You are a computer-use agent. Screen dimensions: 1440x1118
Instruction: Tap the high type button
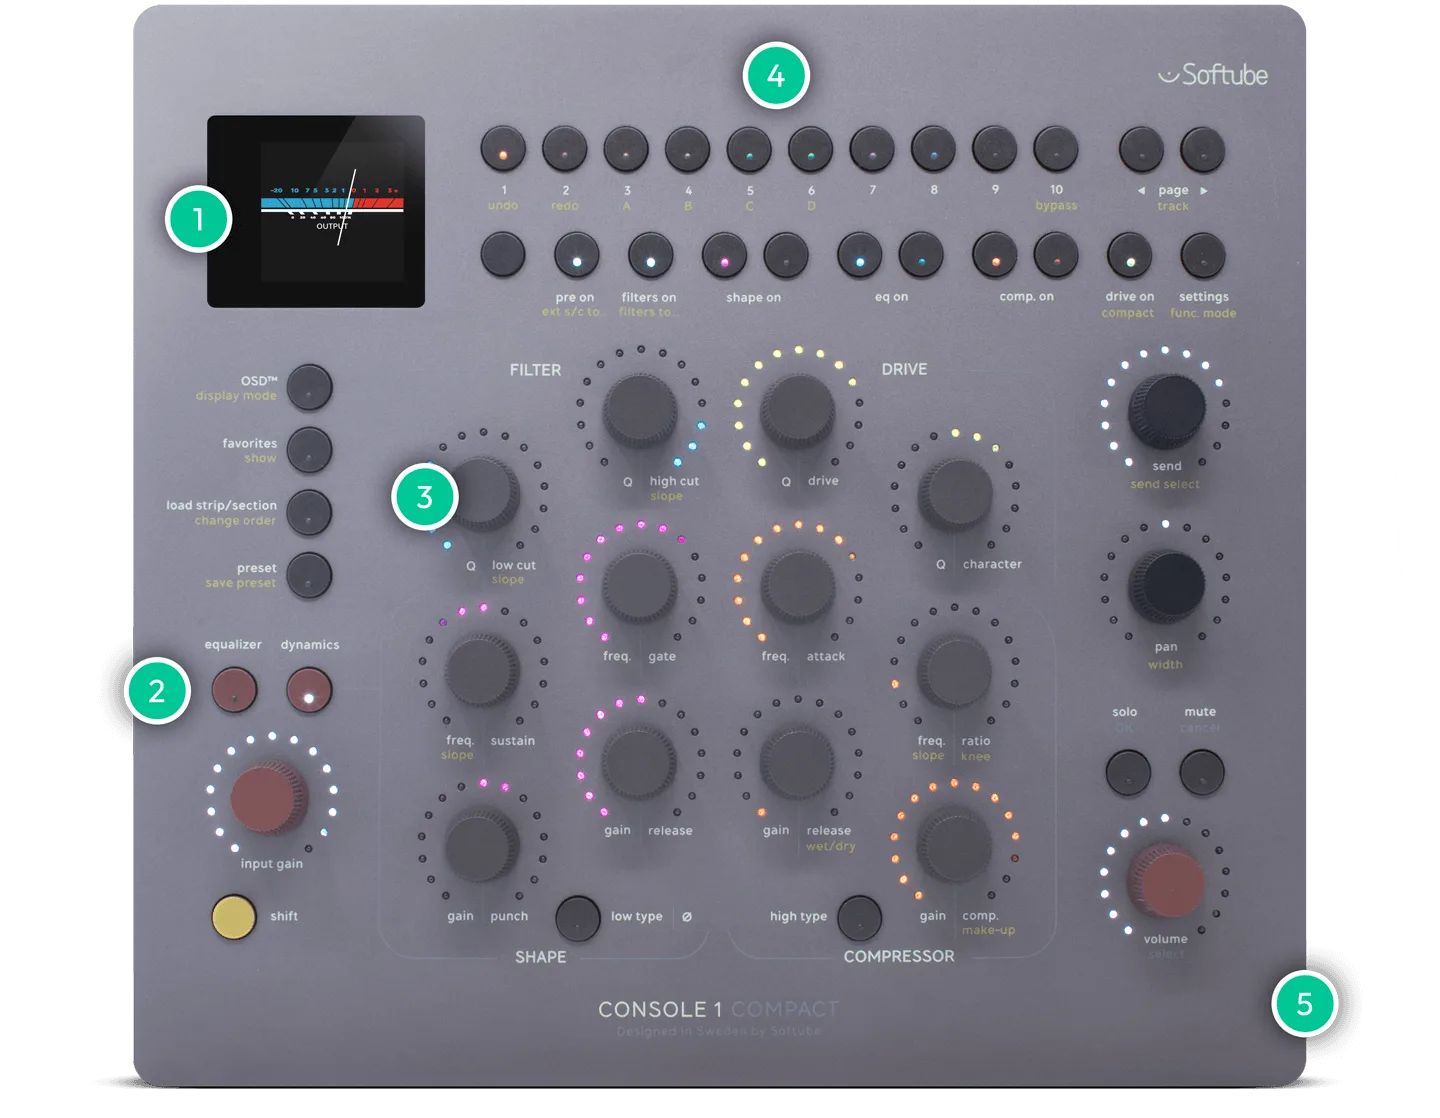[860, 917]
